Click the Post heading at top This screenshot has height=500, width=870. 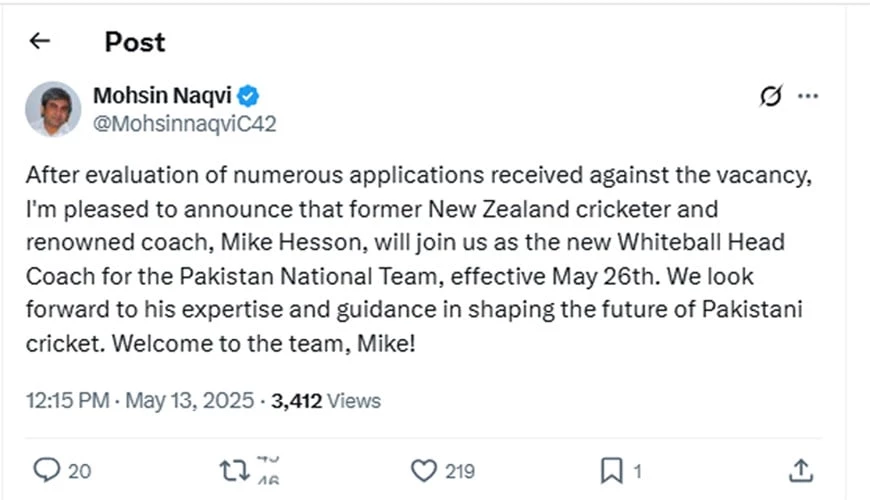tap(135, 41)
